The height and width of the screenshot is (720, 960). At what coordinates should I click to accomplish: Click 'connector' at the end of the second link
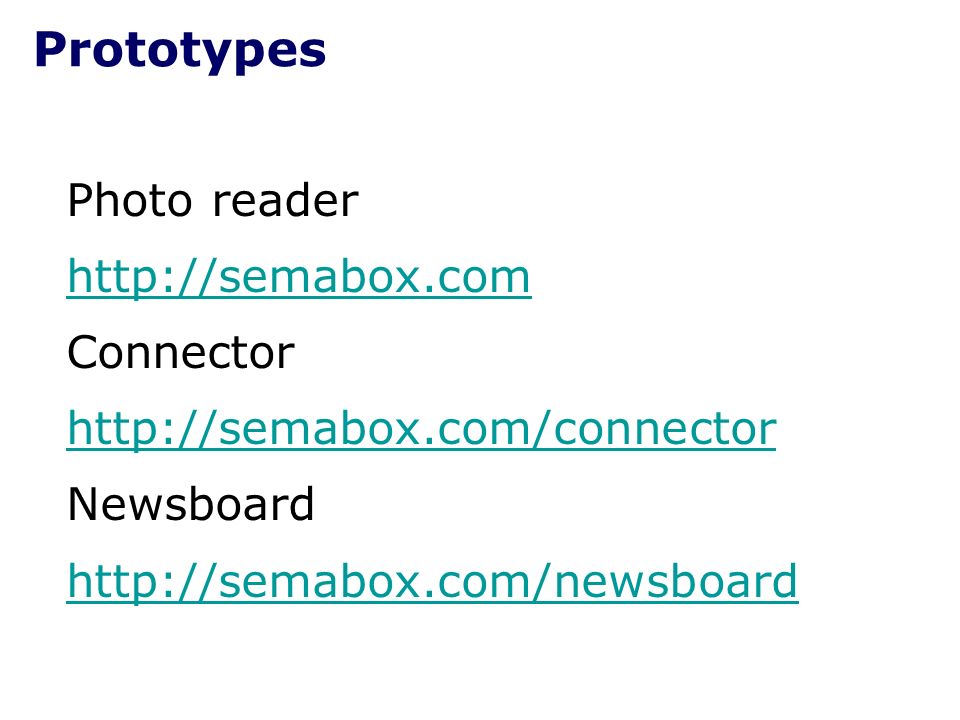click(665, 429)
